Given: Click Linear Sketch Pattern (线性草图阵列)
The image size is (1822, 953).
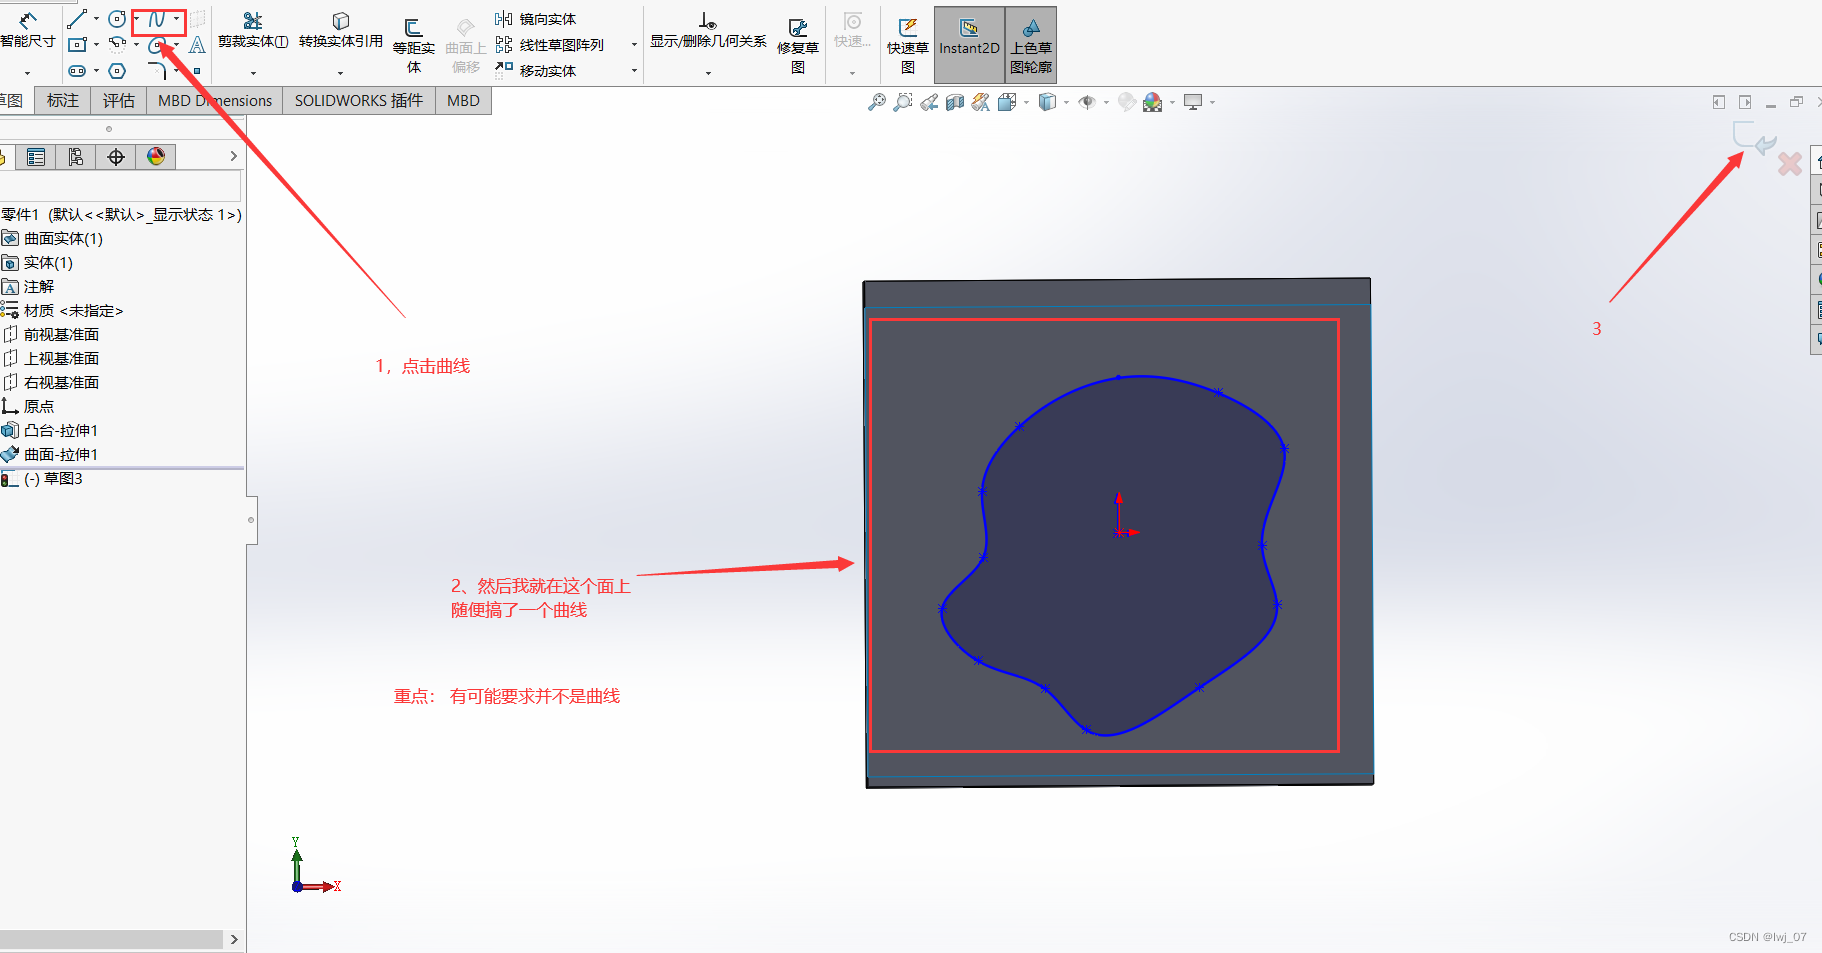Looking at the screenshot, I should tap(550, 45).
